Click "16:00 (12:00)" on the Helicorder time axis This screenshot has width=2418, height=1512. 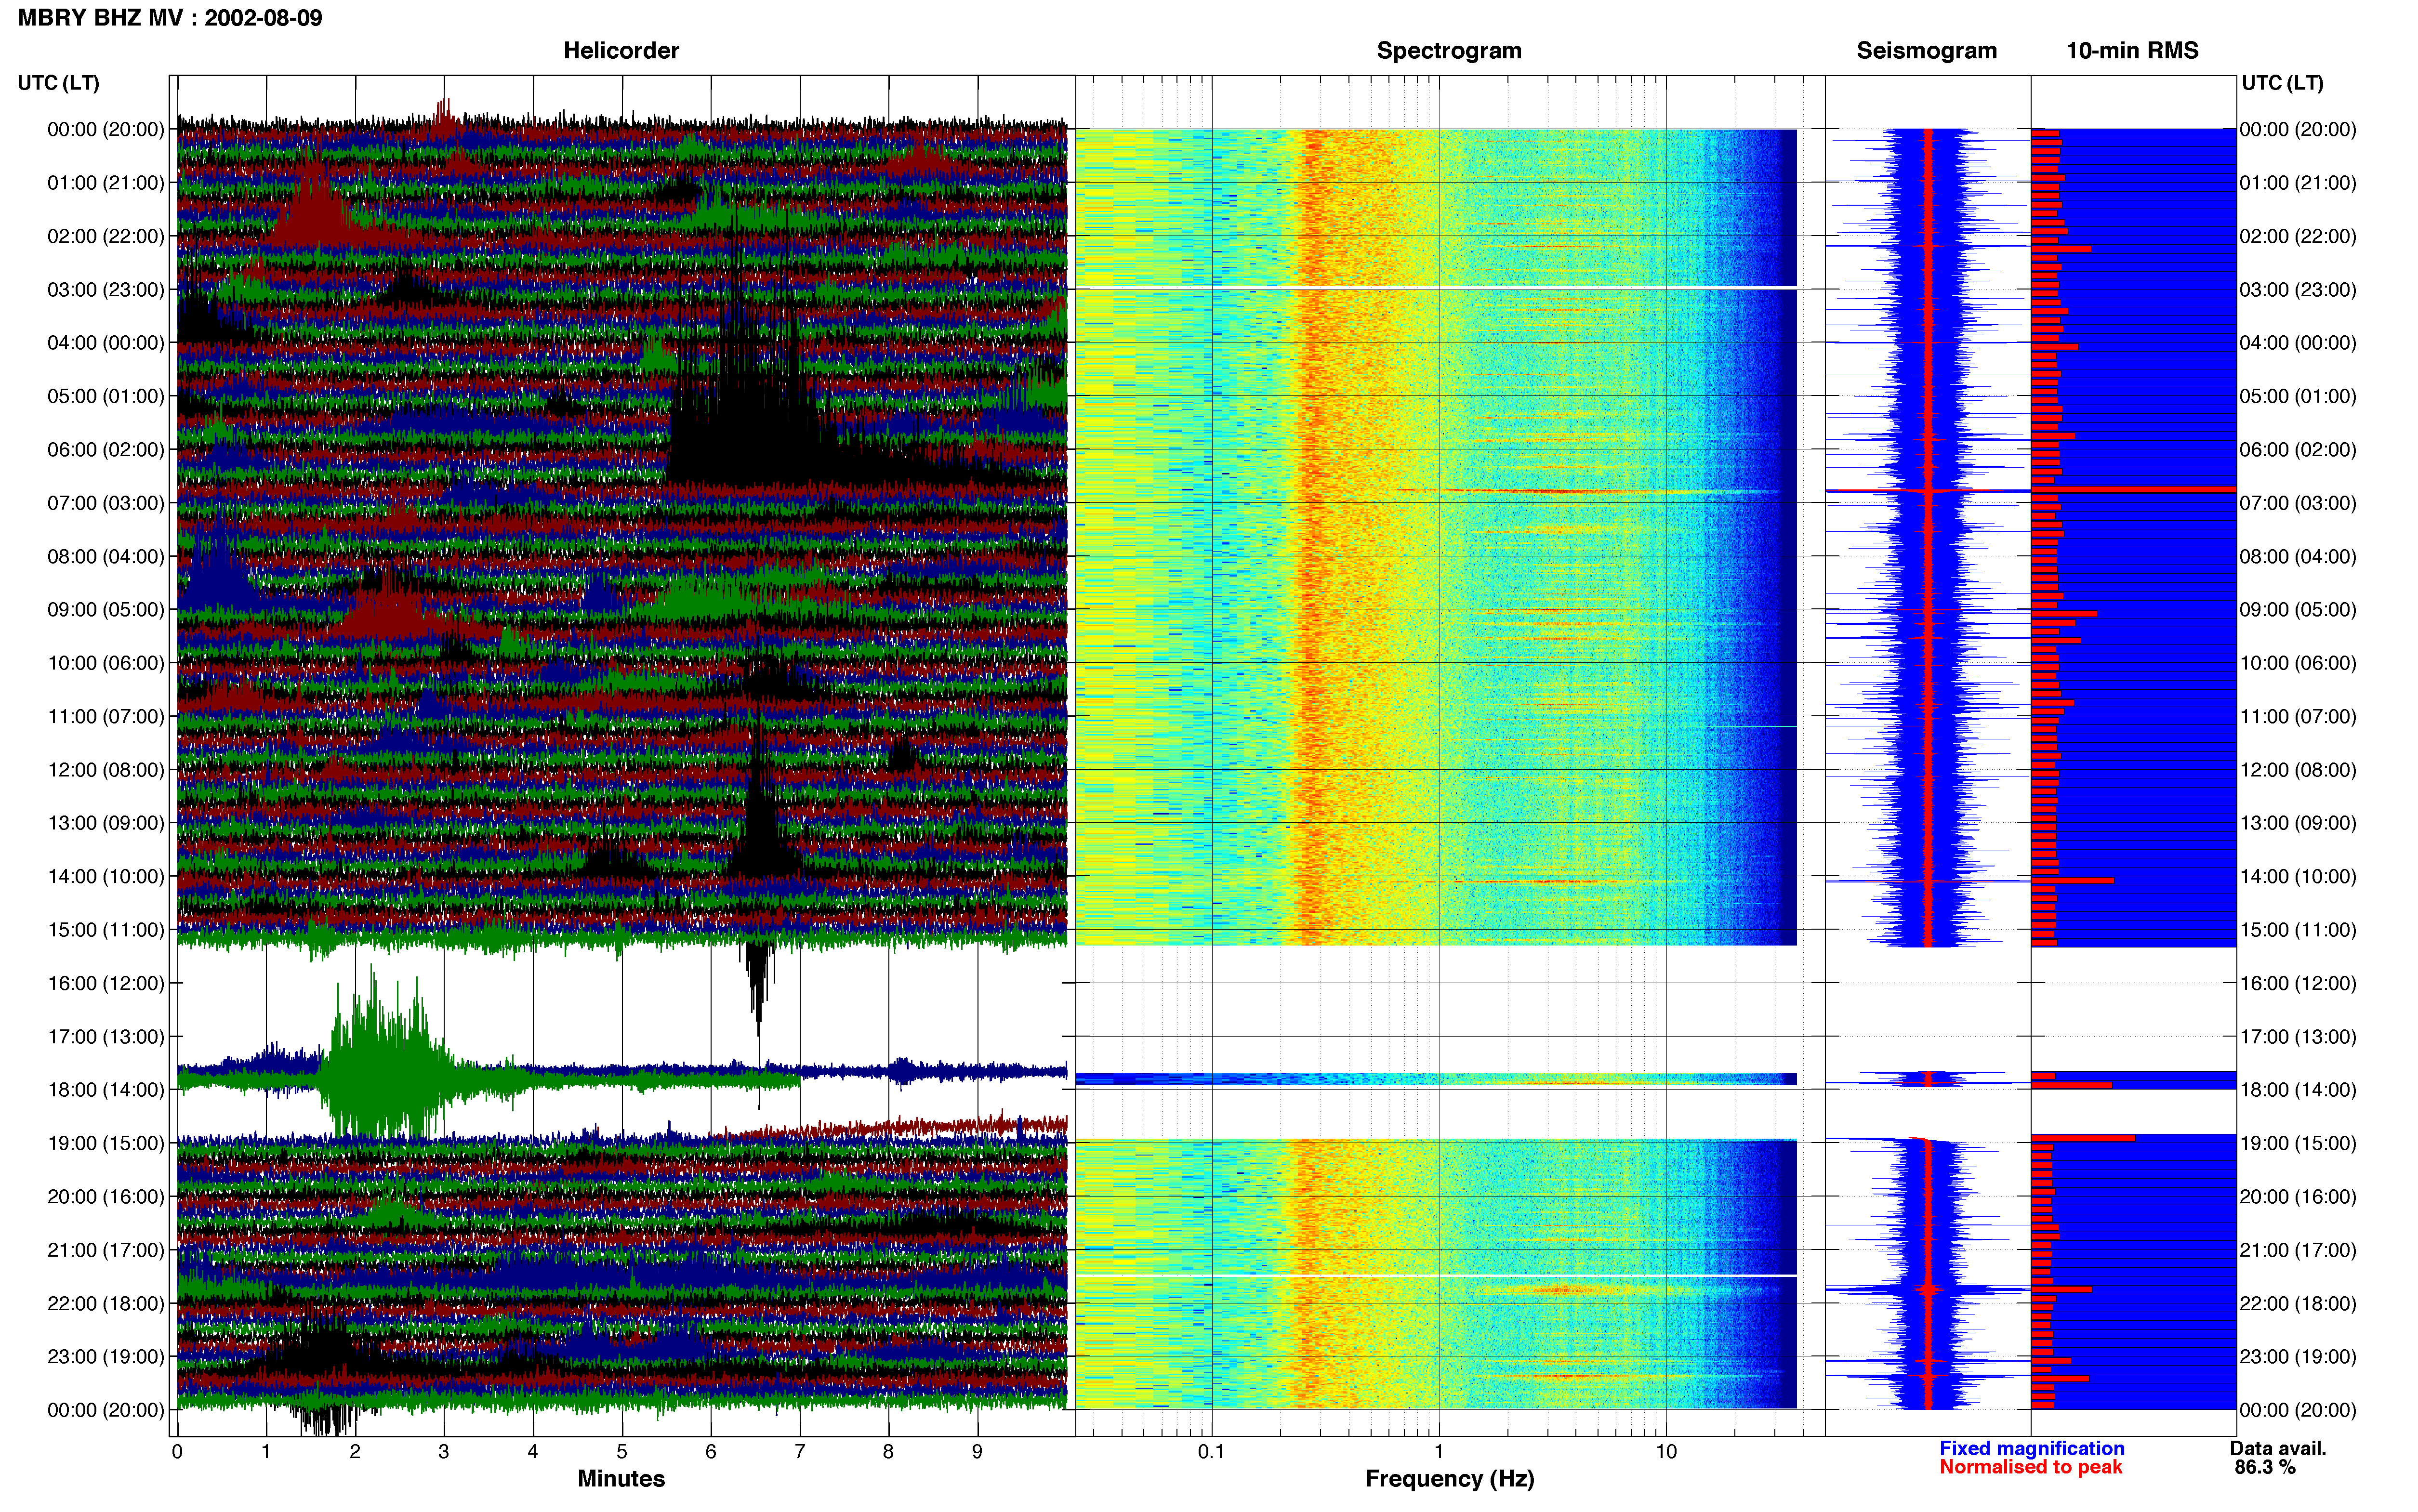pyautogui.click(x=106, y=983)
